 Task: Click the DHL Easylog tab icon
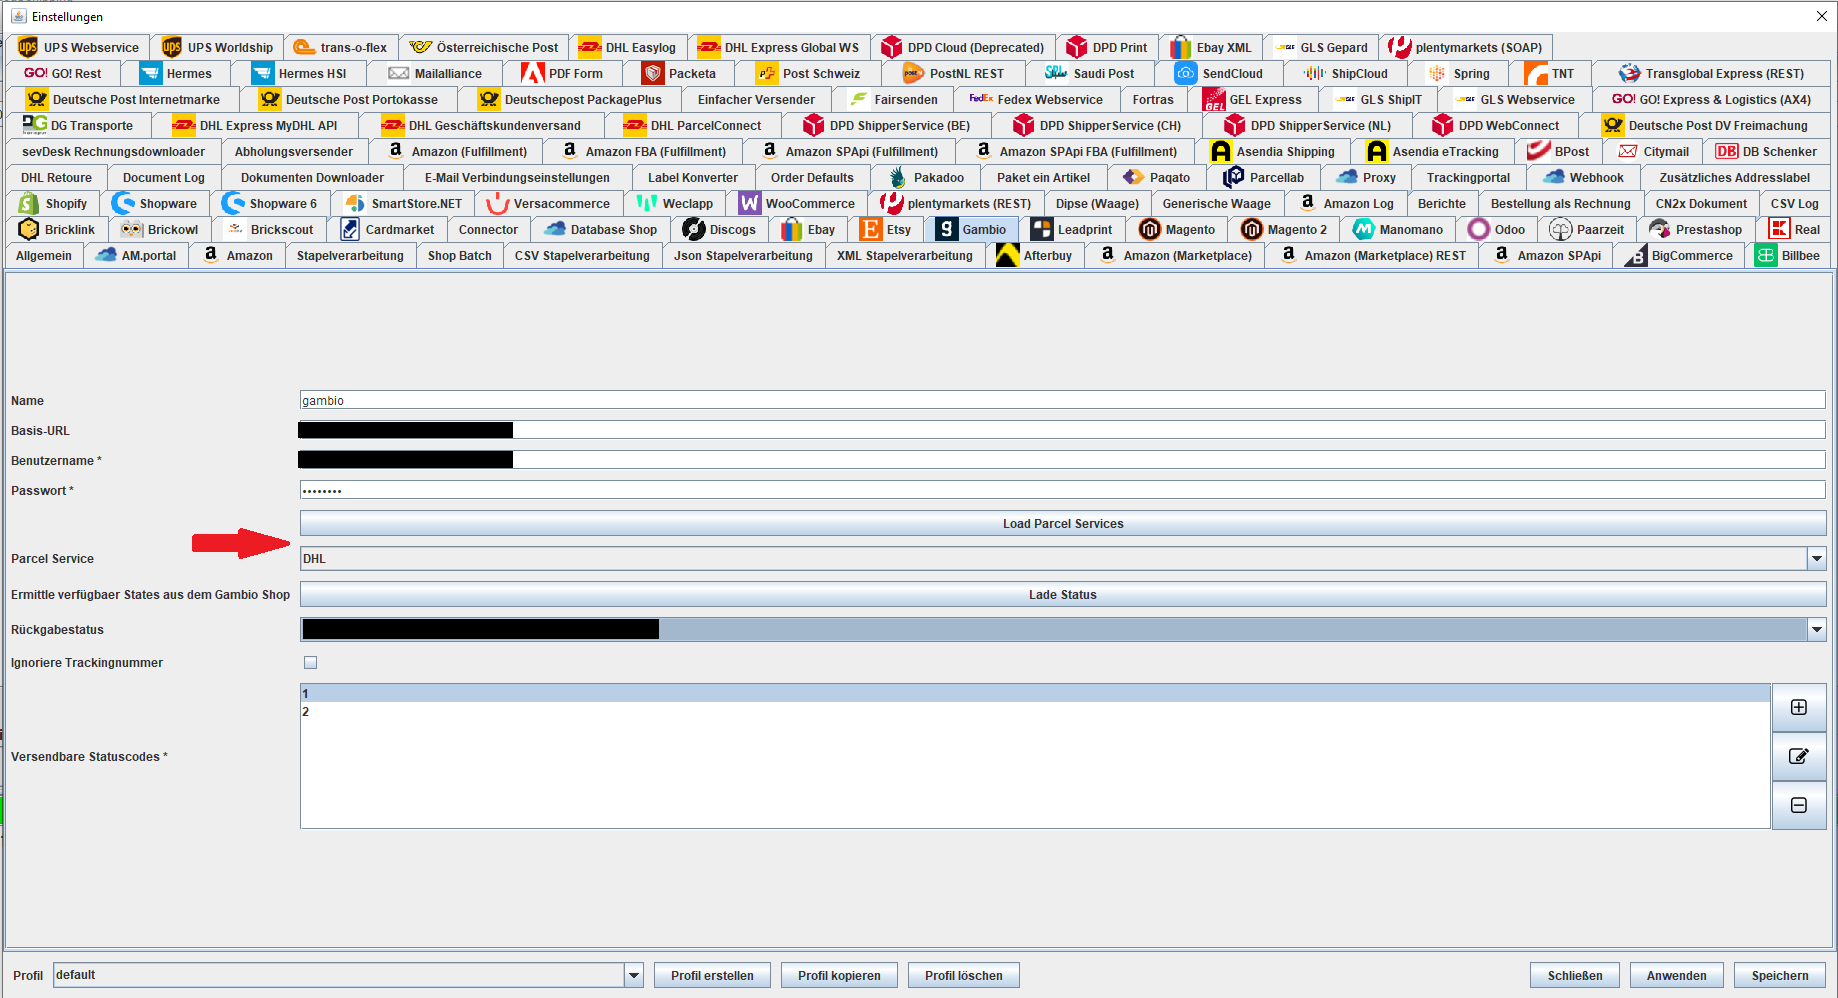[590, 47]
